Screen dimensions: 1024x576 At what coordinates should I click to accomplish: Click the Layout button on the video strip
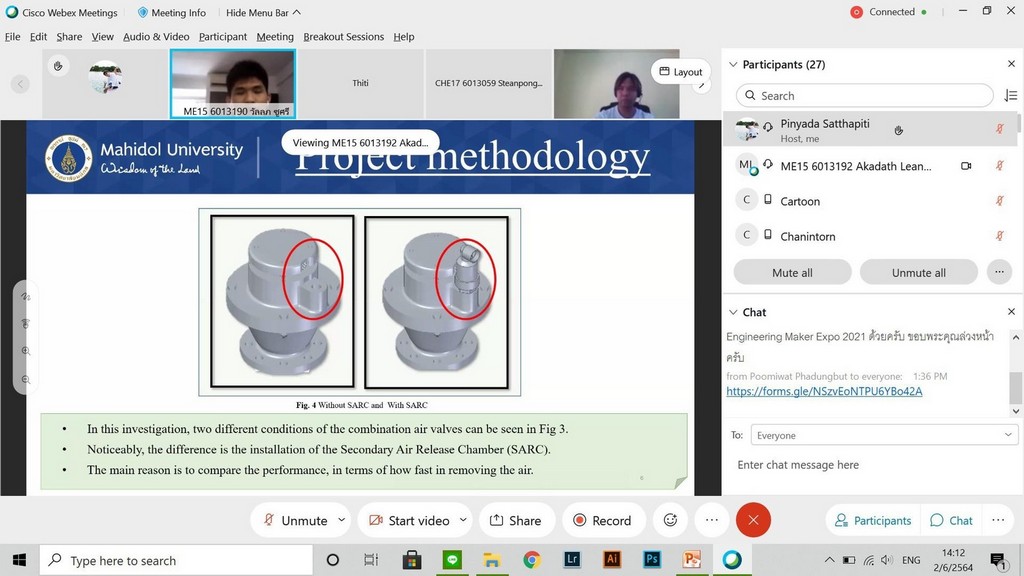[x=679, y=72]
